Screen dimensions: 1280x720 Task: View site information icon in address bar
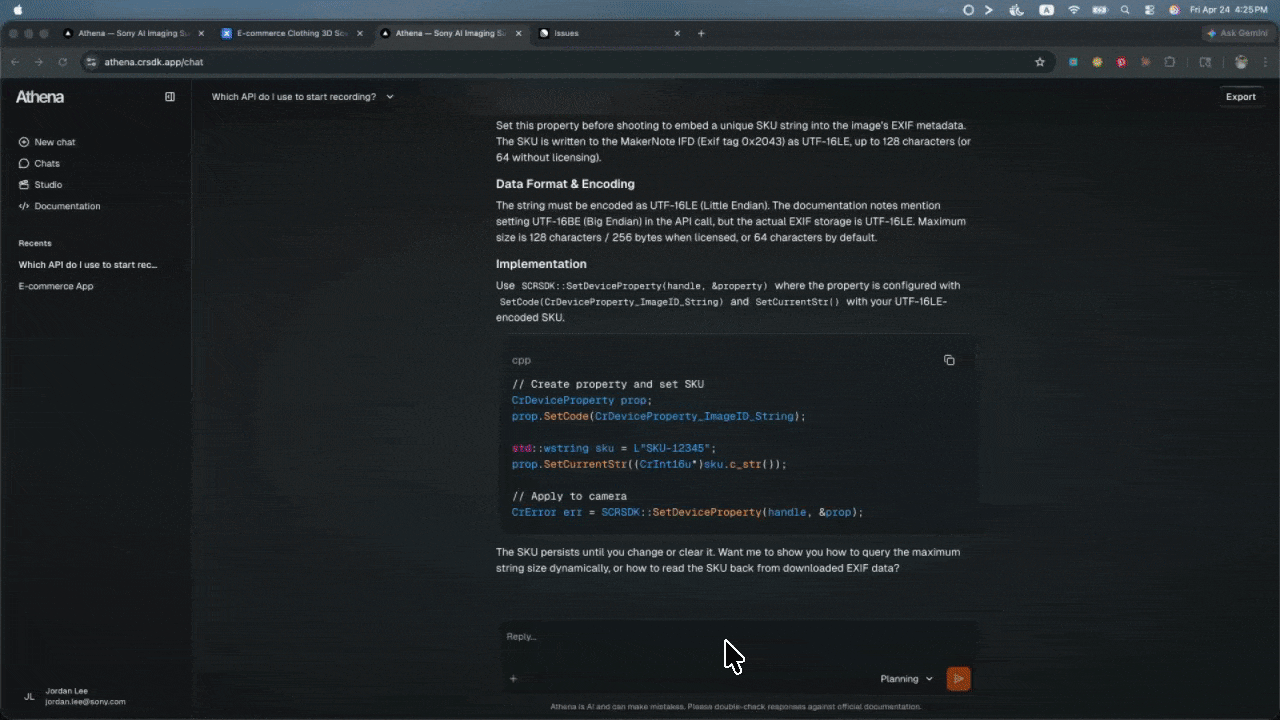click(x=91, y=62)
